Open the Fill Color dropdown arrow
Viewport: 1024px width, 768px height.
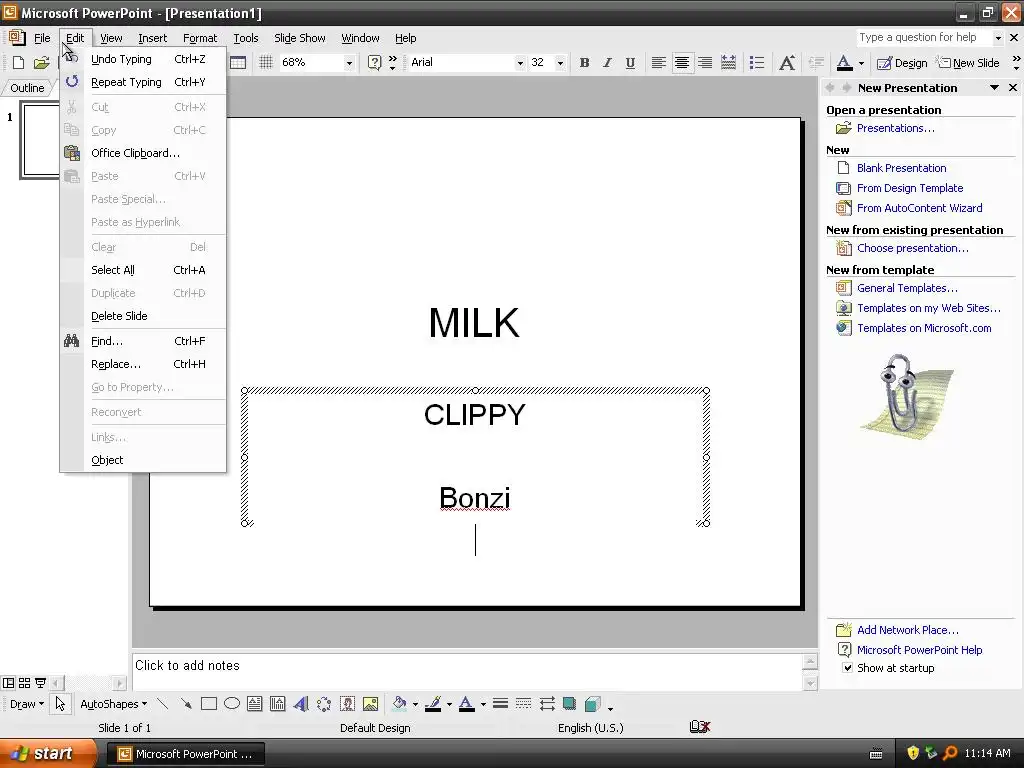(415, 704)
